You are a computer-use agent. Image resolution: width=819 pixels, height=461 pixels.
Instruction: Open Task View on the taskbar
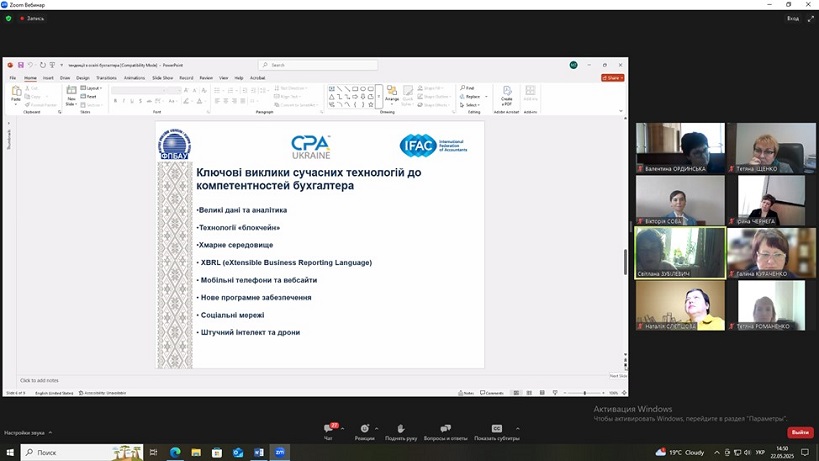tap(154, 452)
